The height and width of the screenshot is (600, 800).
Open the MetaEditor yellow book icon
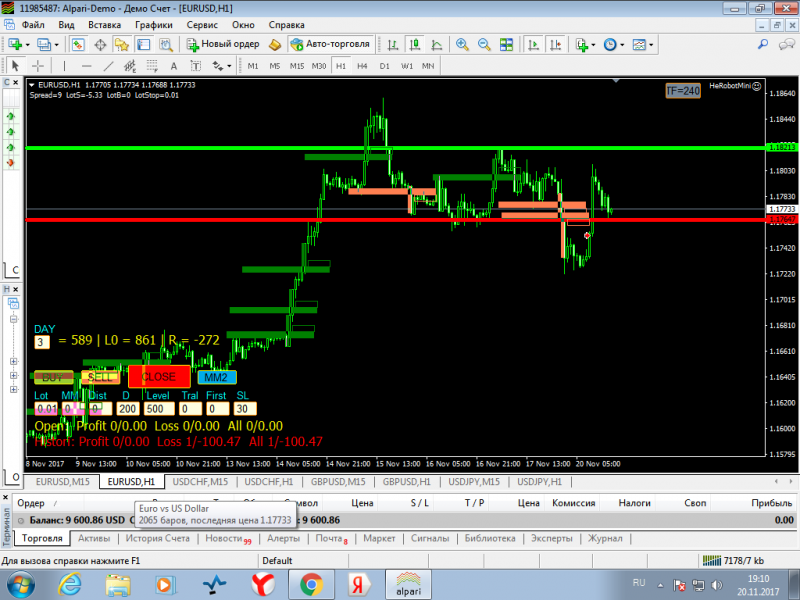(274, 45)
